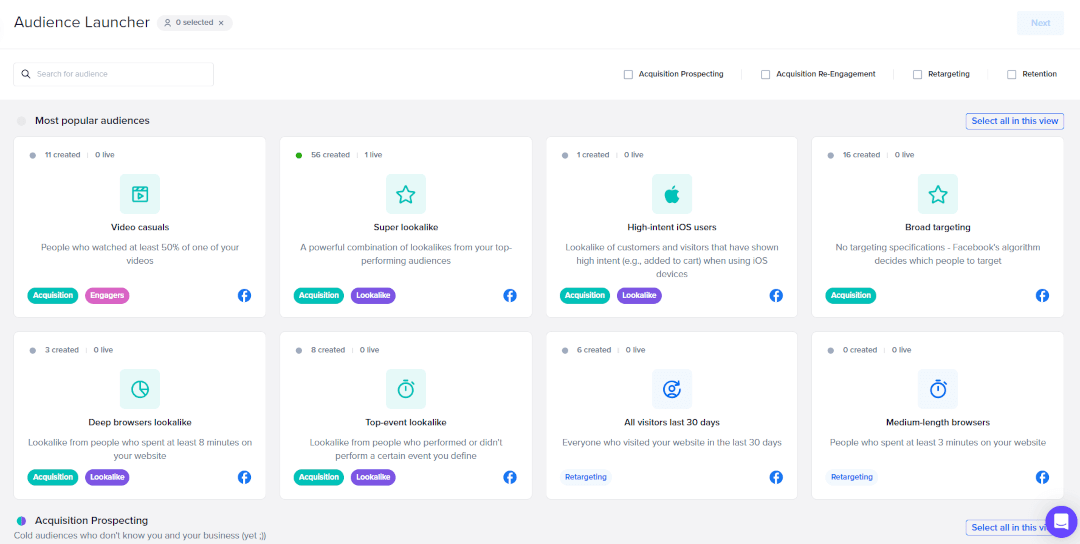Click the "1 live" status text
The width and height of the screenshot is (1080, 544).
[373, 155]
